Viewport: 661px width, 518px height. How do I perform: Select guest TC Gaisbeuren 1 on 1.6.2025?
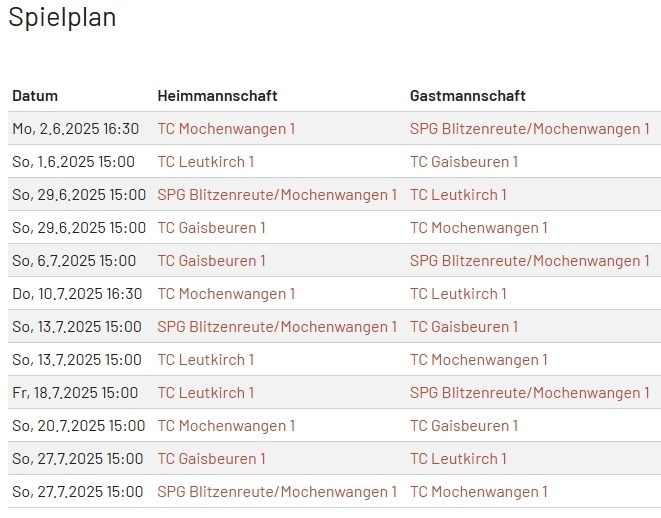[464, 161]
